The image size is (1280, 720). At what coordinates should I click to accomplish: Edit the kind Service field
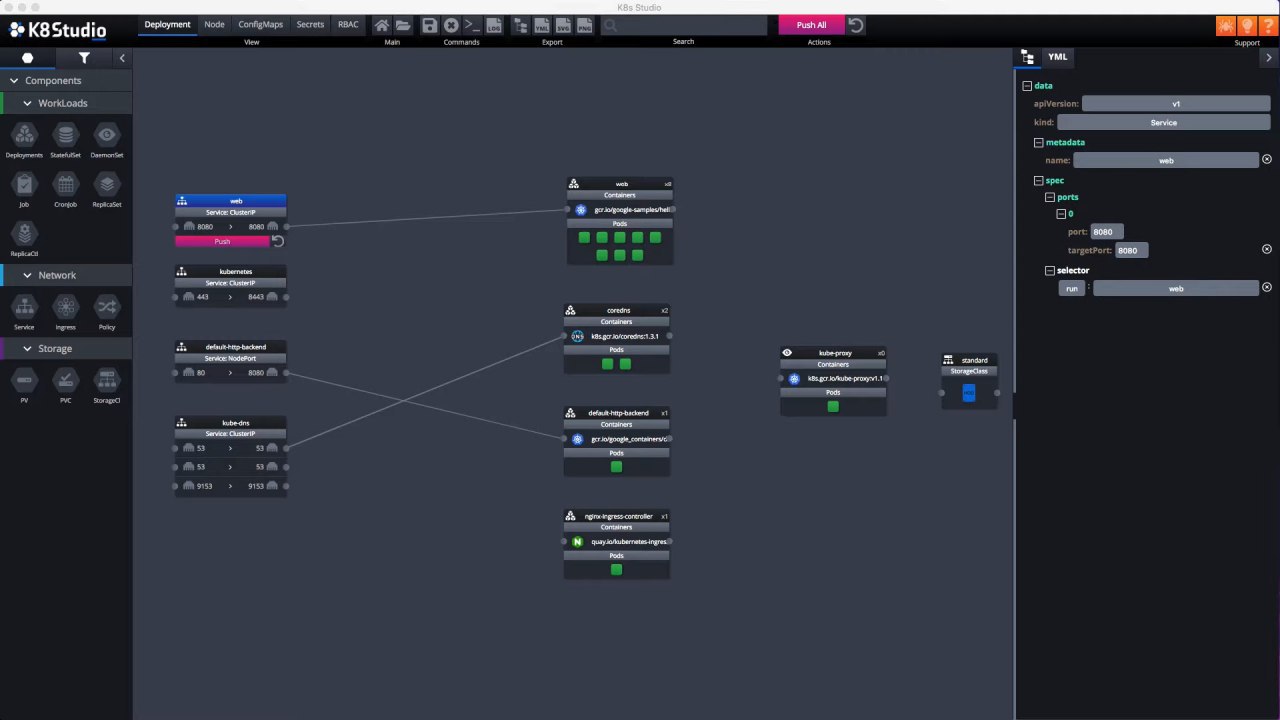pos(1164,122)
